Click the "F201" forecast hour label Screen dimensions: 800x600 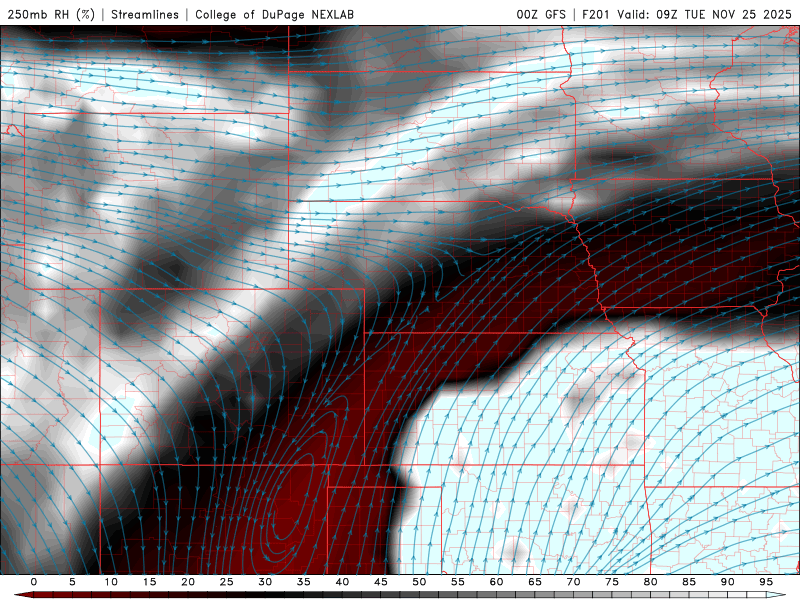[x=595, y=14]
